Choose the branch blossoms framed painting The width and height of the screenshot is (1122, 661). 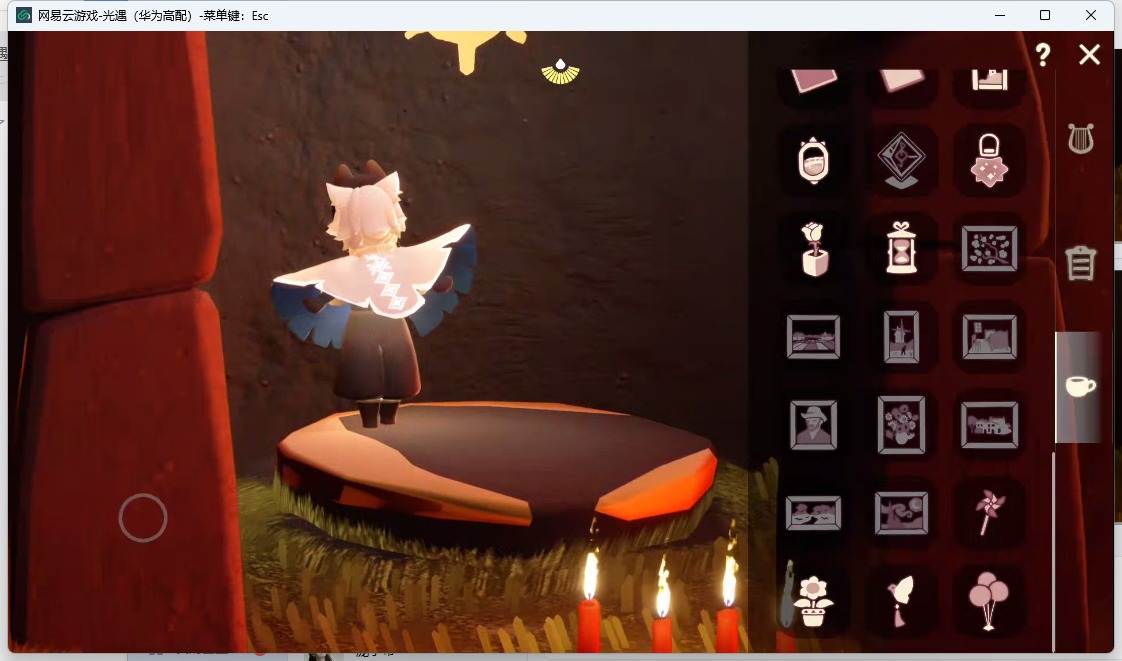(x=990, y=248)
